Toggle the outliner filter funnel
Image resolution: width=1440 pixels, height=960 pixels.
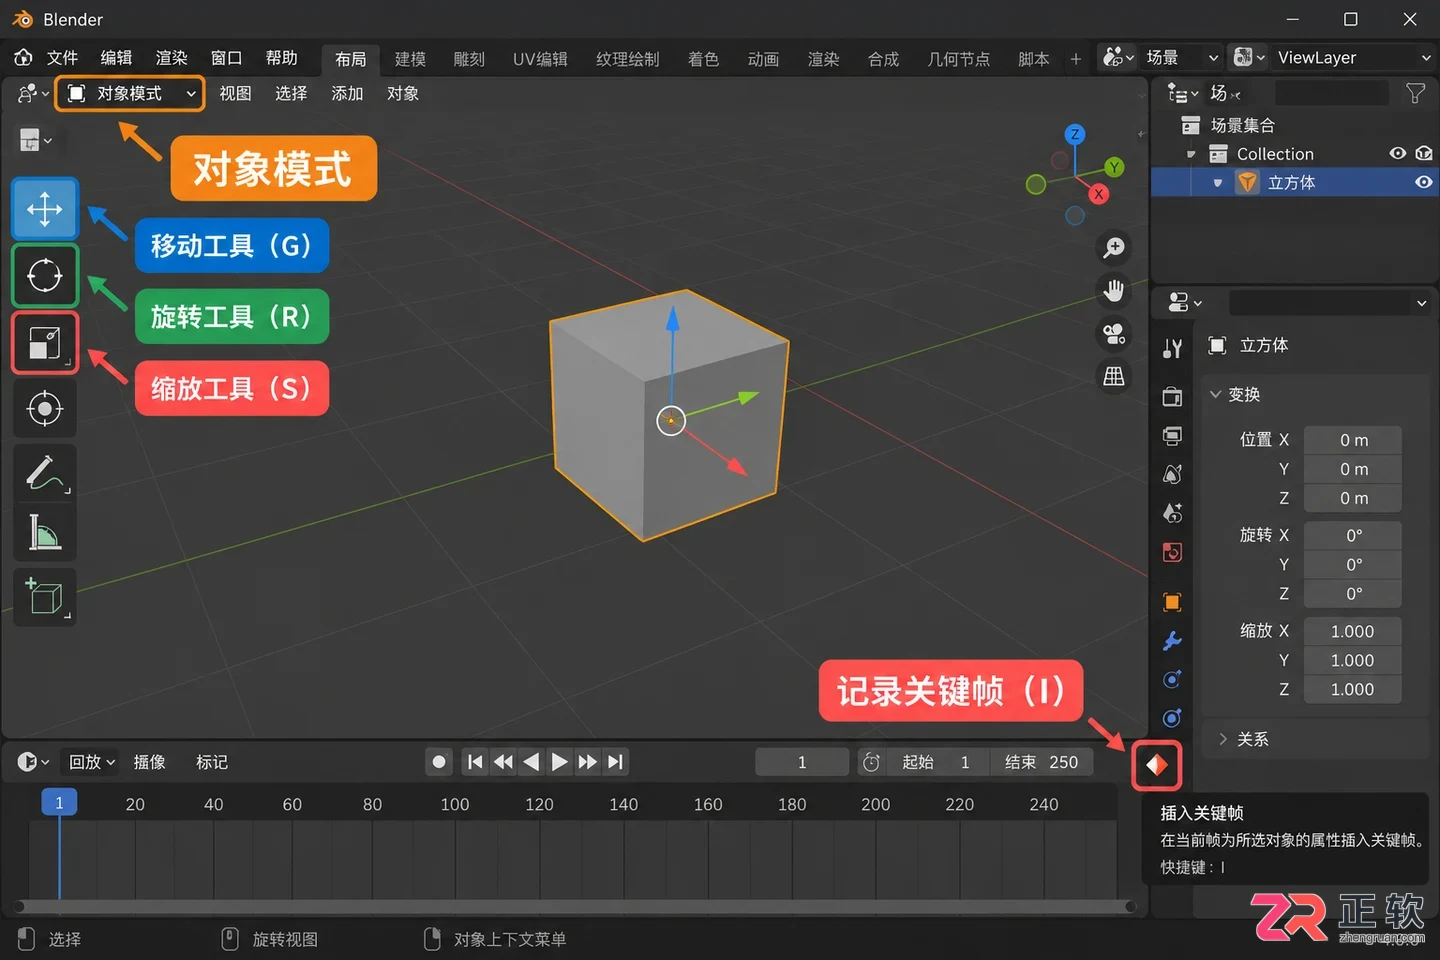(1416, 93)
